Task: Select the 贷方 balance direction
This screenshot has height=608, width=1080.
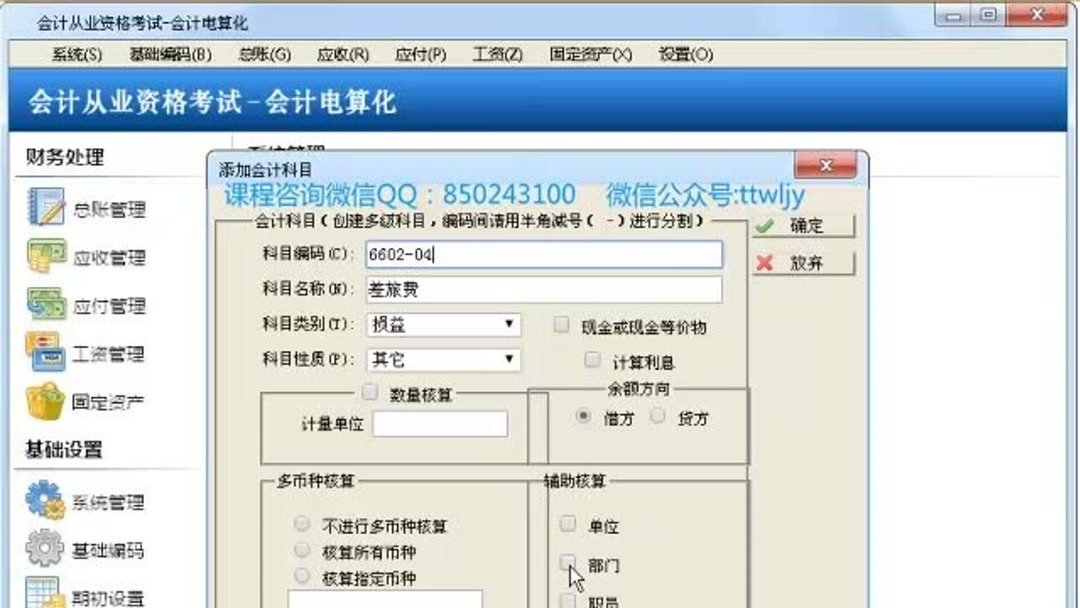Action: pyautogui.click(x=656, y=418)
